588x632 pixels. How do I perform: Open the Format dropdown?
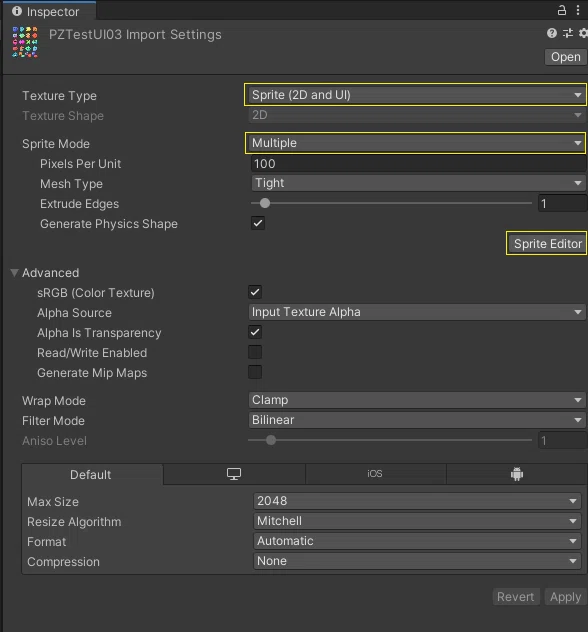pyautogui.click(x=417, y=541)
